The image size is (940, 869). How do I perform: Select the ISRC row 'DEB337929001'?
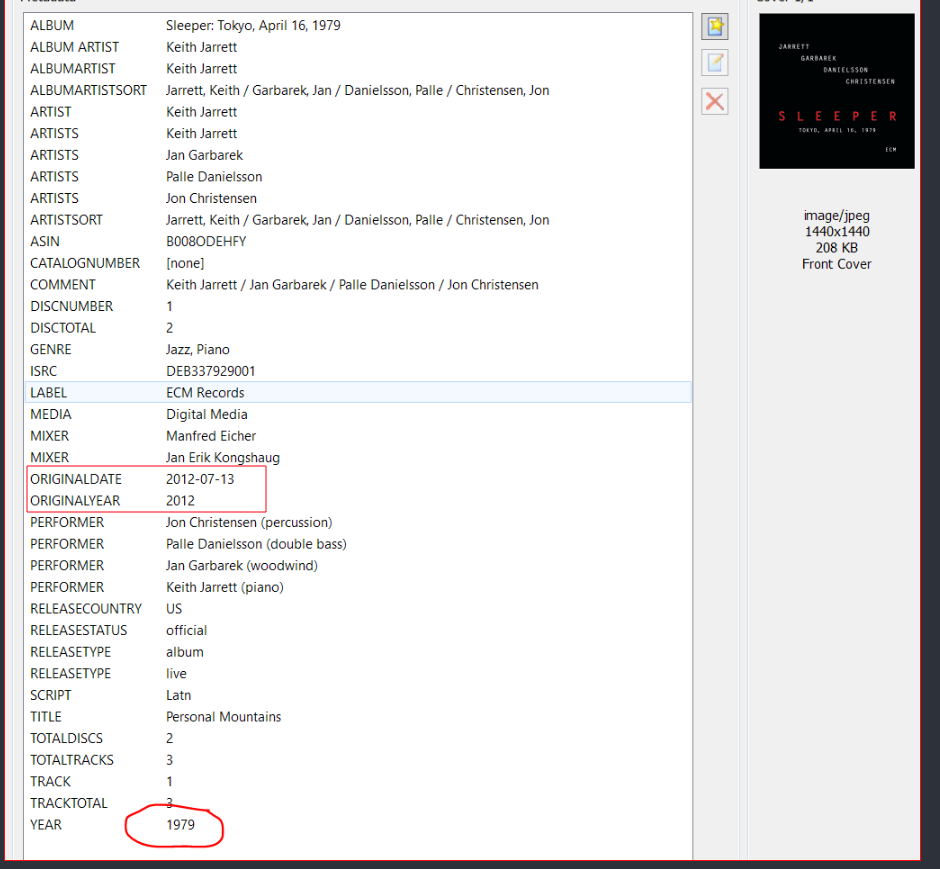point(358,371)
